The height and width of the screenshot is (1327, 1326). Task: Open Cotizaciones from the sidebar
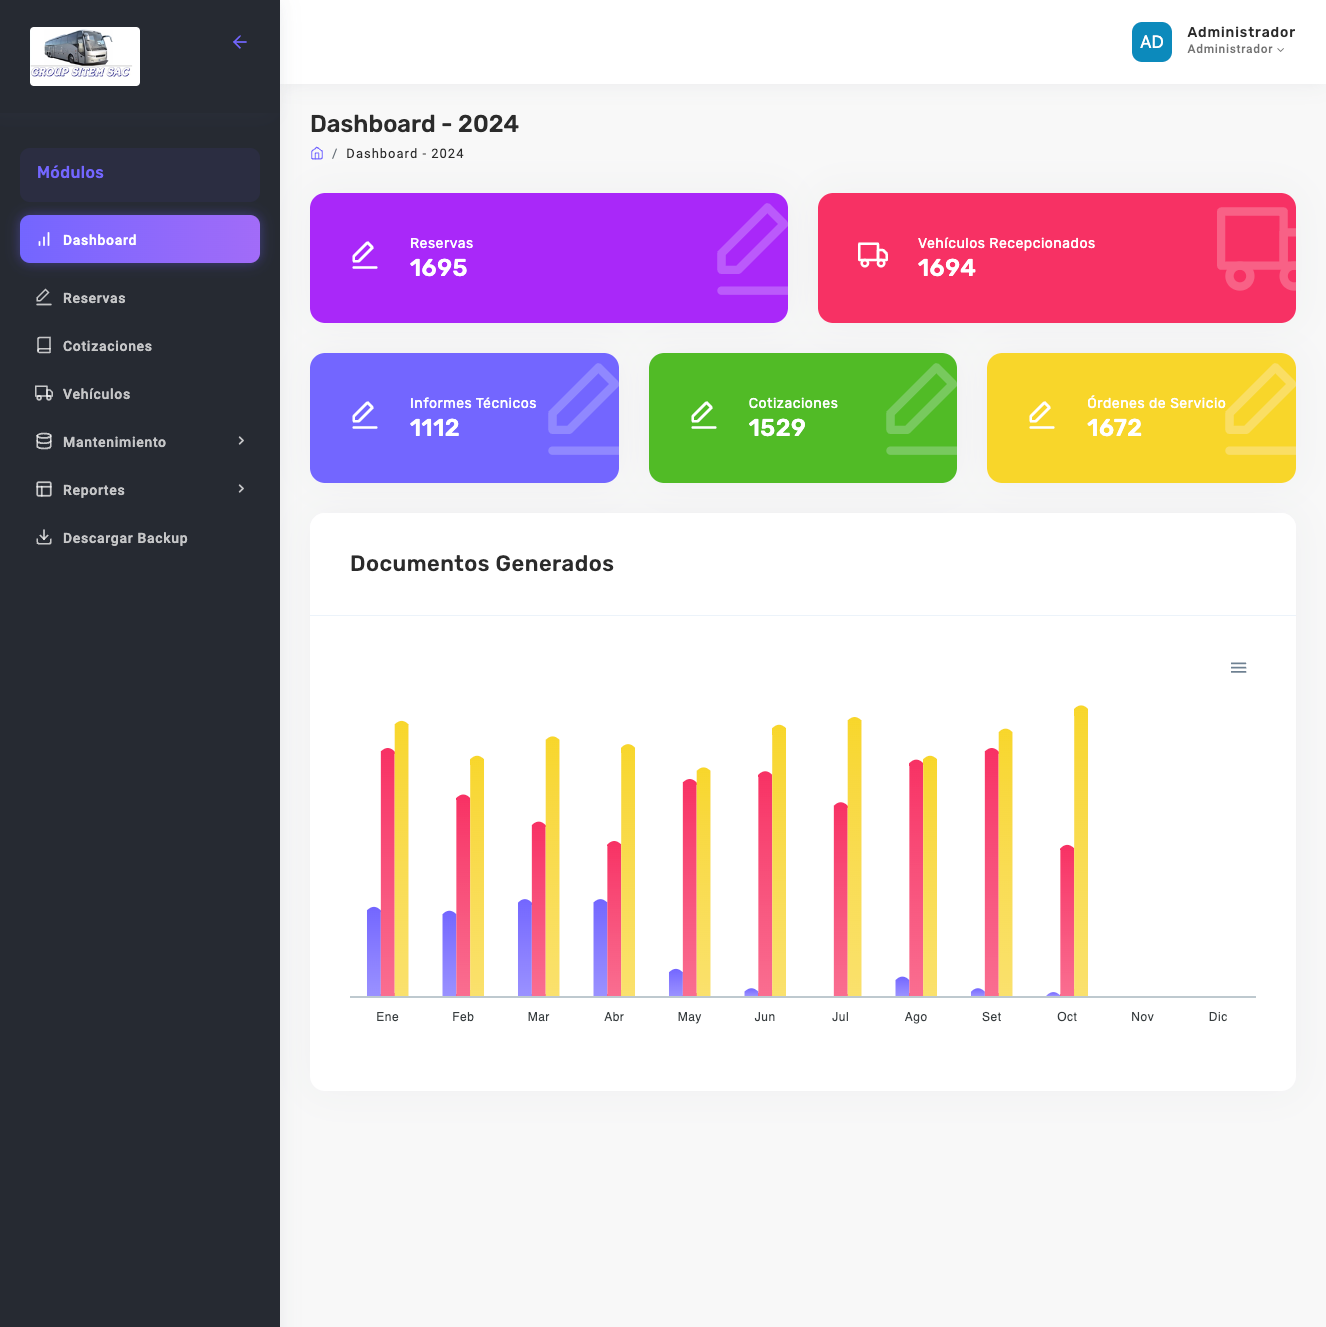pos(140,345)
